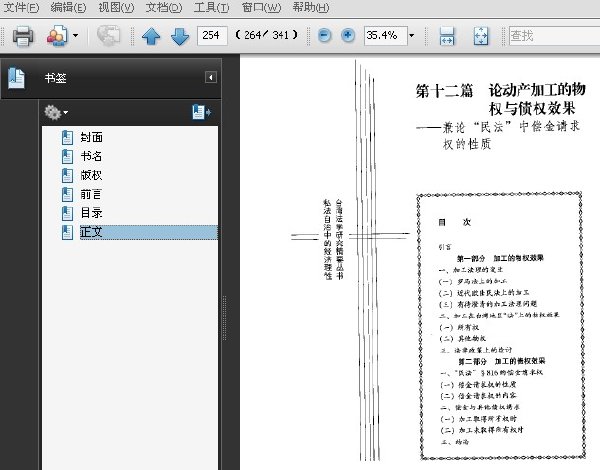Go to next page with down arrow
Image resolution: width=600 pixels, height=470 pixels.
[180, 36]
